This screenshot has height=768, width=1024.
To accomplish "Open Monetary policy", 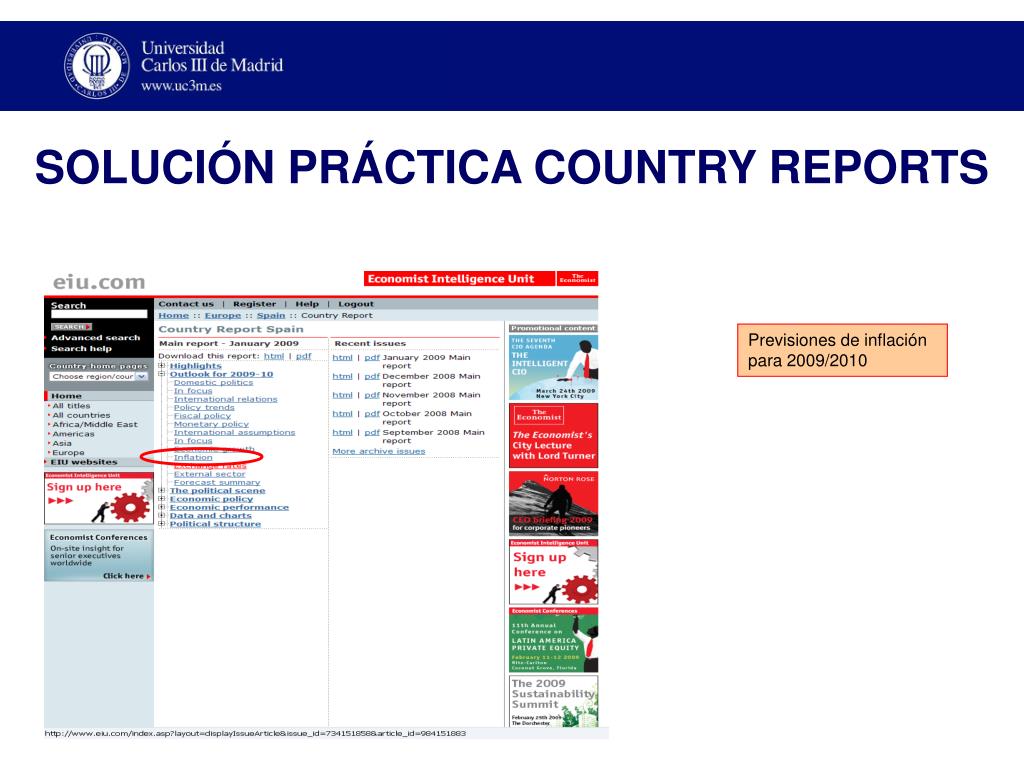I will pyautogui.click(x=211, y=424).
